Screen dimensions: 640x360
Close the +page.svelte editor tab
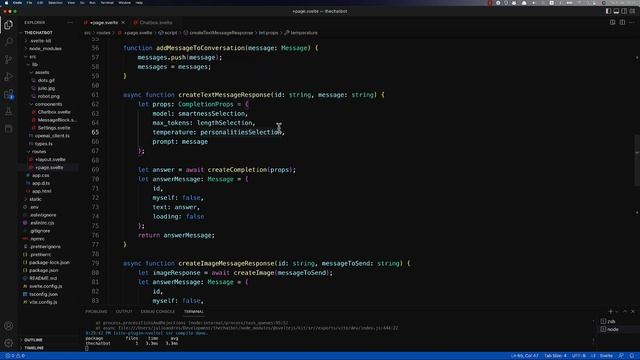(123, 23)
